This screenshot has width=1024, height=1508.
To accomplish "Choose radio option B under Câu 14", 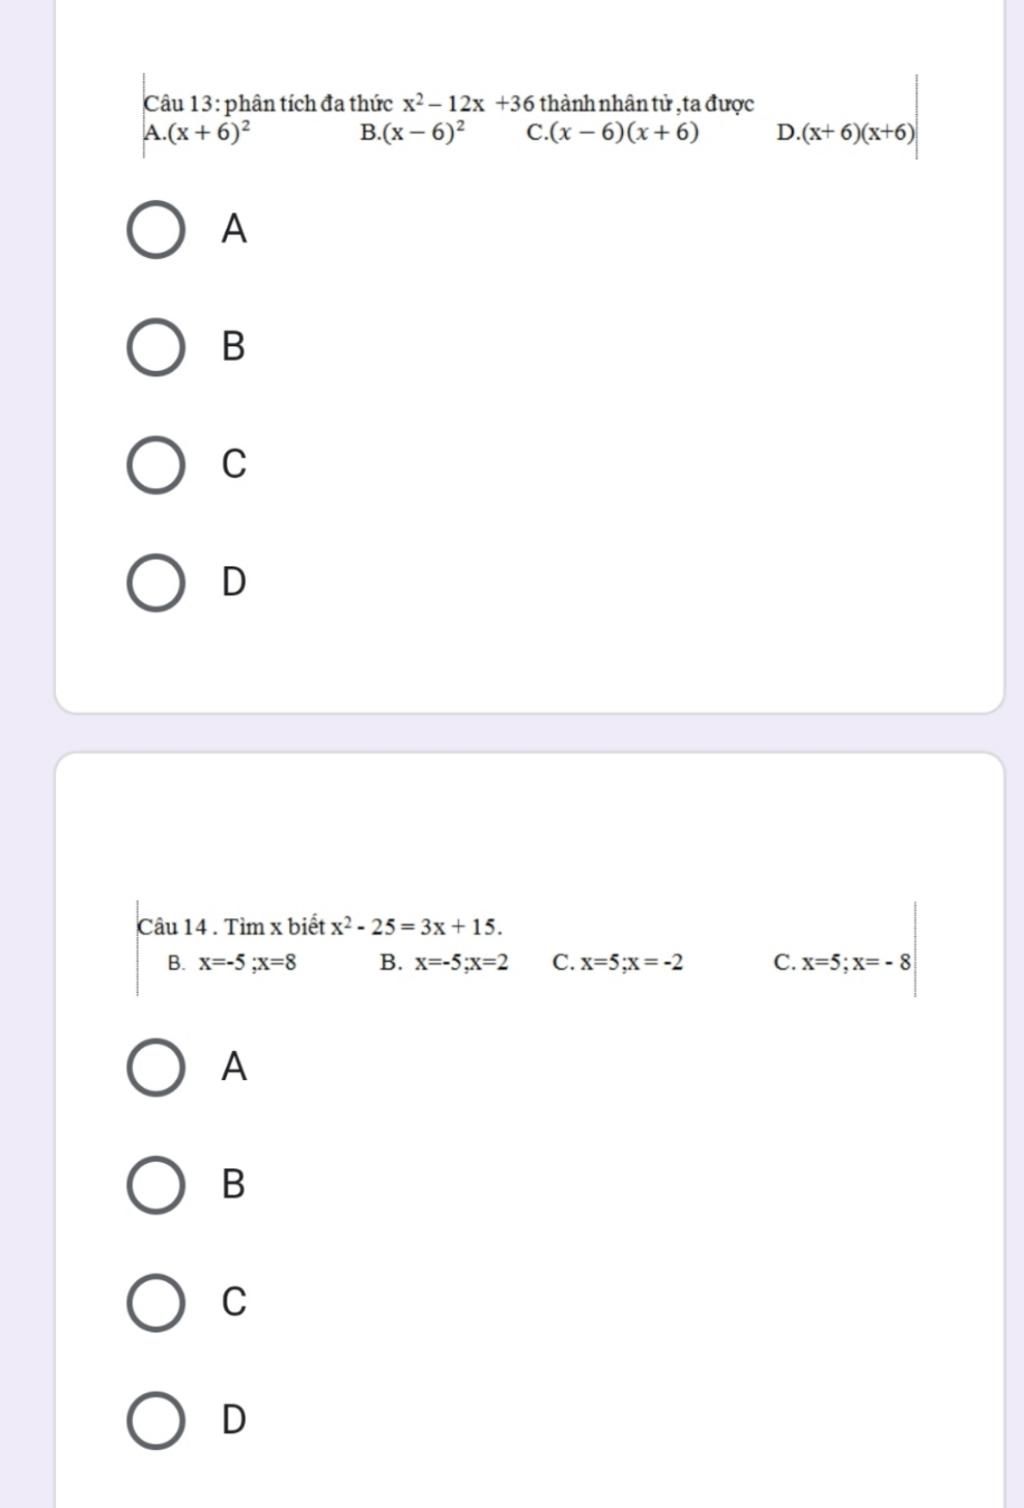I will click(155, 1185).
